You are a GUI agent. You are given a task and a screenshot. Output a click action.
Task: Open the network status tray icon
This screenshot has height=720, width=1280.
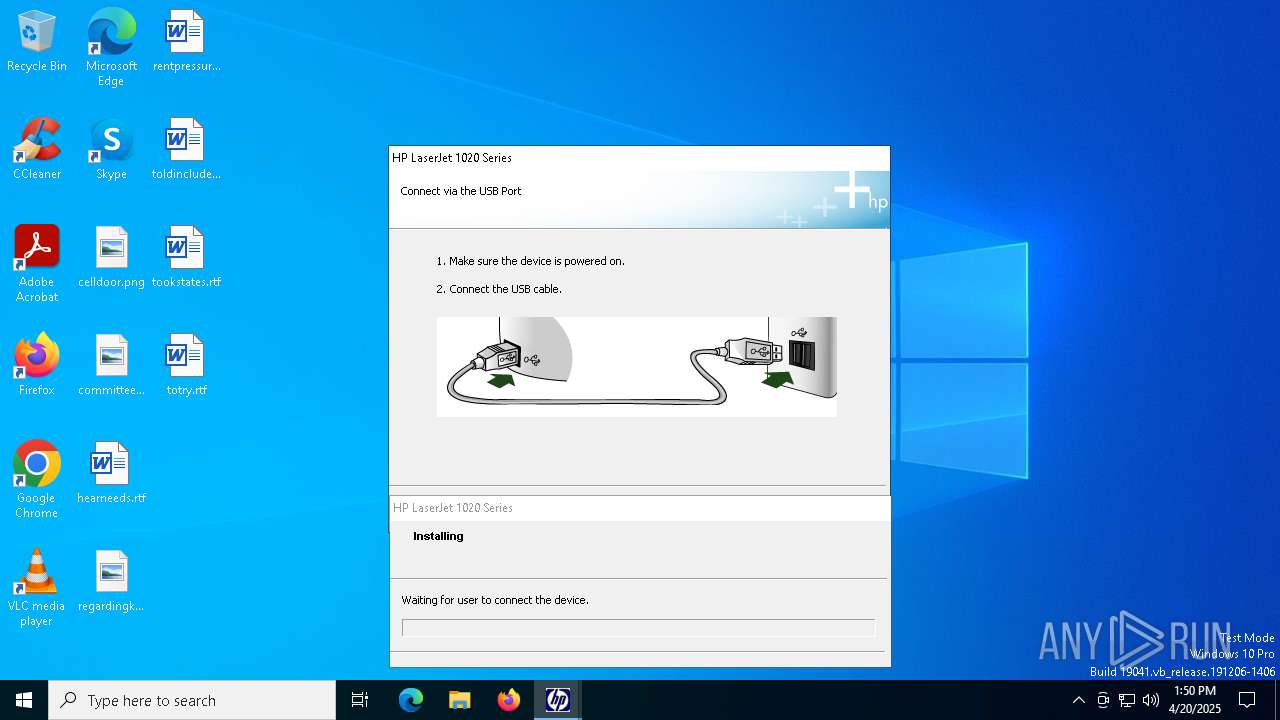coord(1127,700)
